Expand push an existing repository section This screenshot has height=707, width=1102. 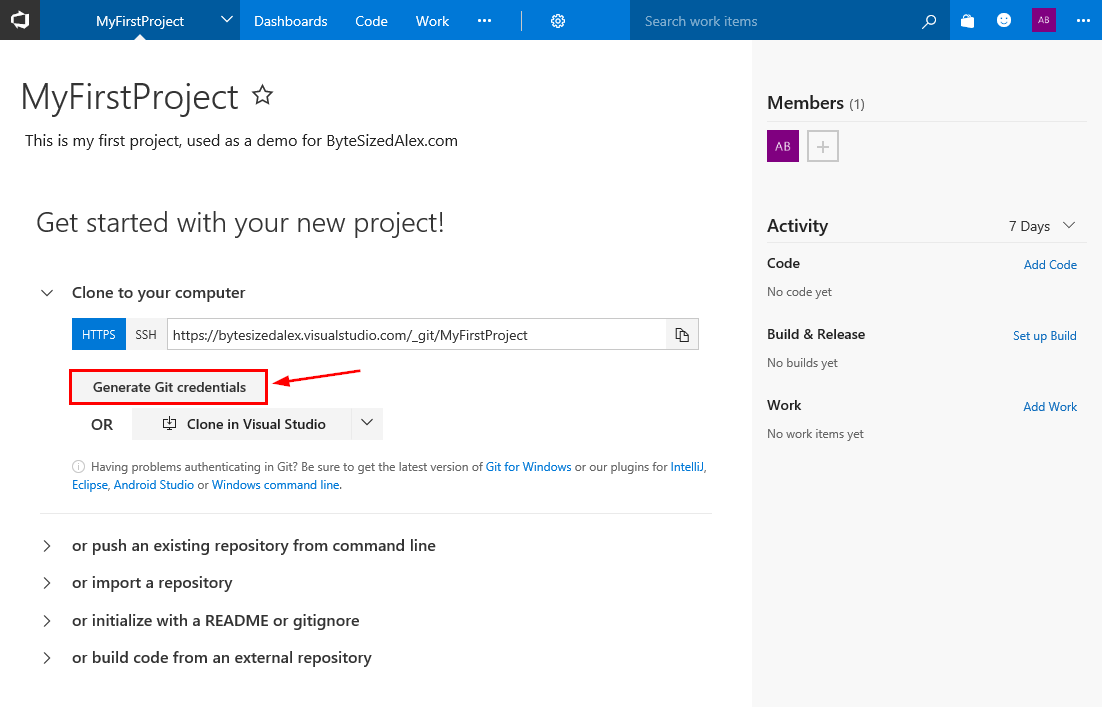coord(47,546)
